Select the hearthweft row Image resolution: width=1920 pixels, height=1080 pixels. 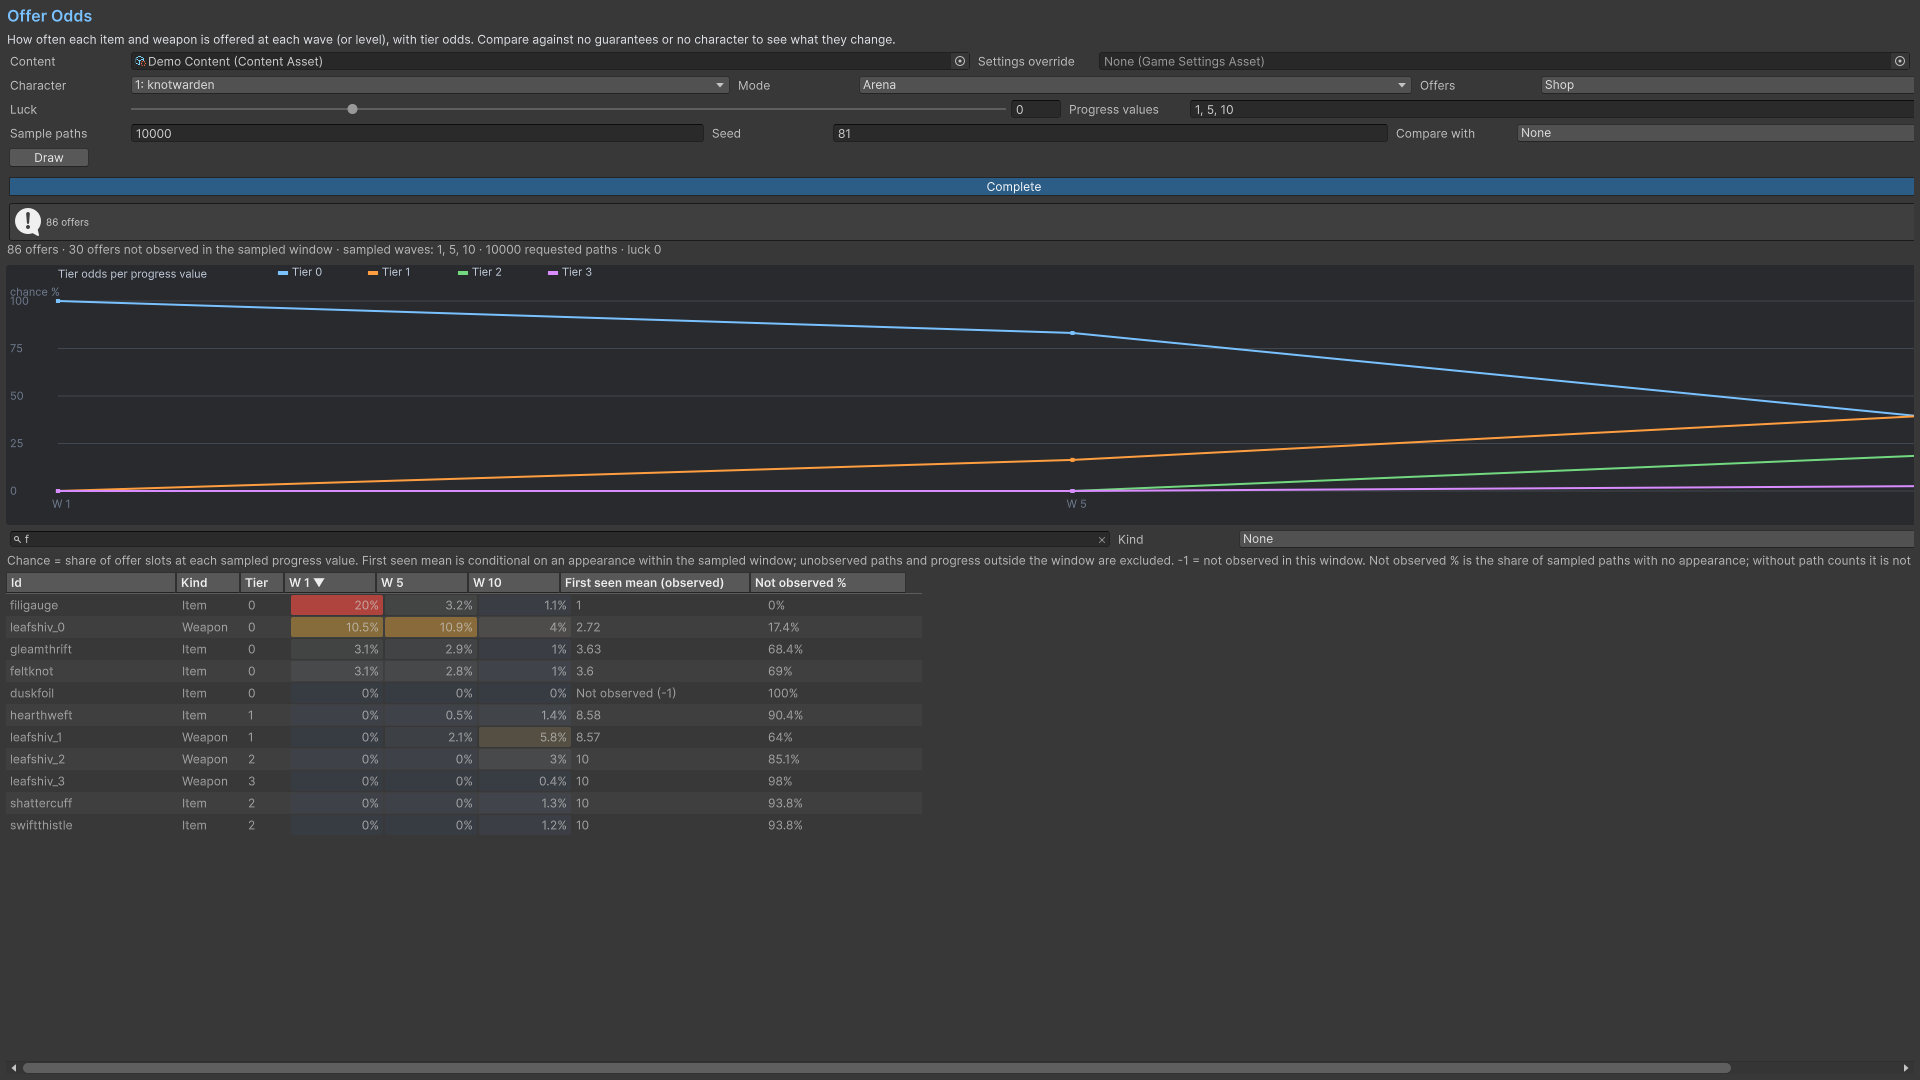[464, 715]
